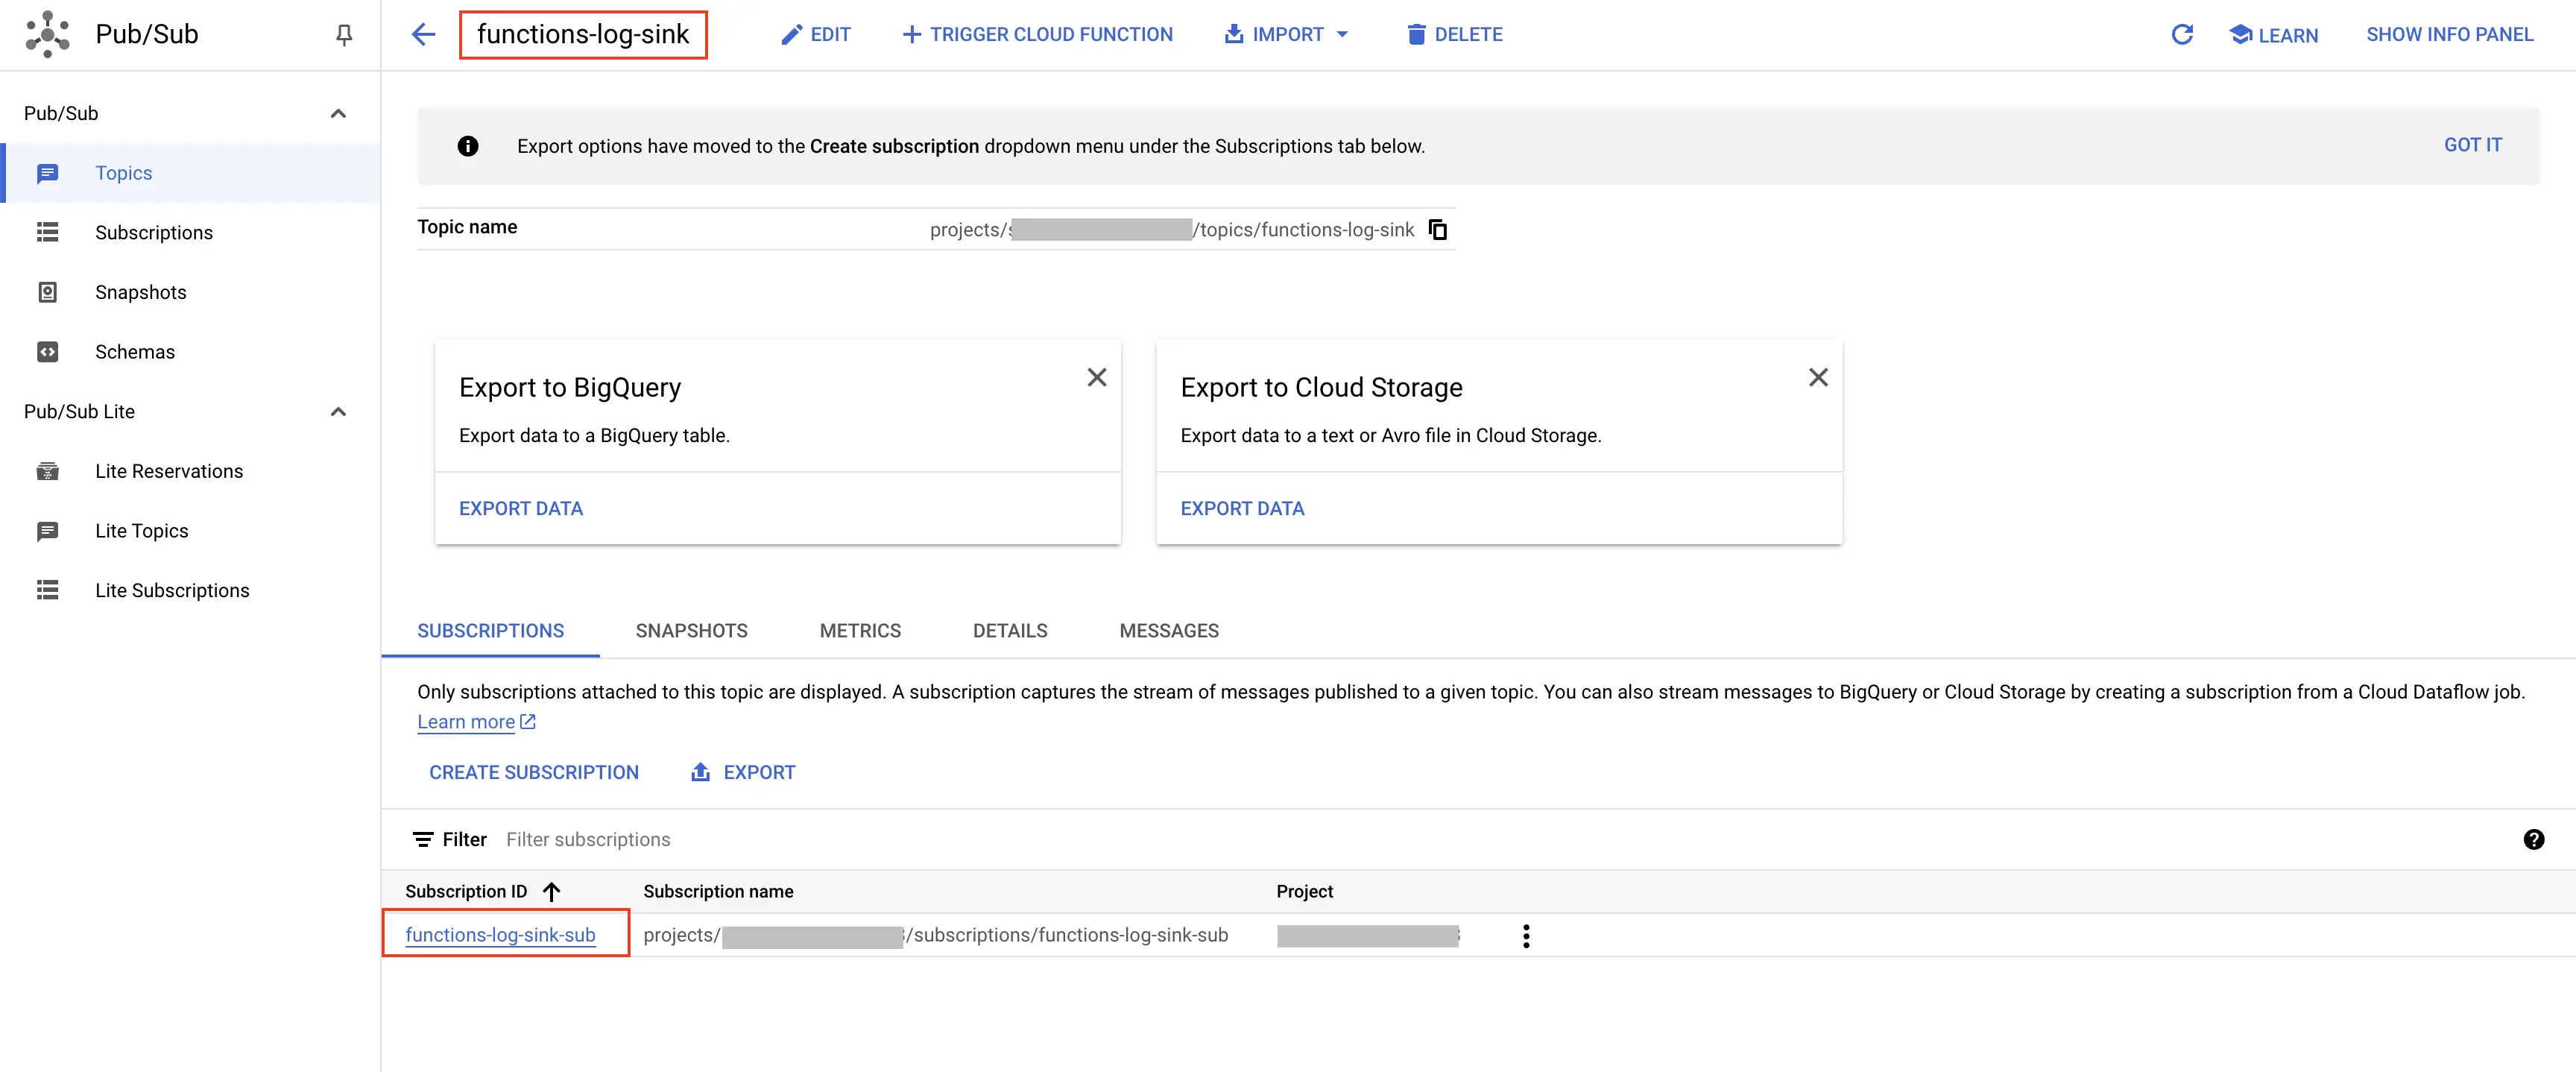Click the topic path projects/…/topics/functions-log-sink

1171,230
